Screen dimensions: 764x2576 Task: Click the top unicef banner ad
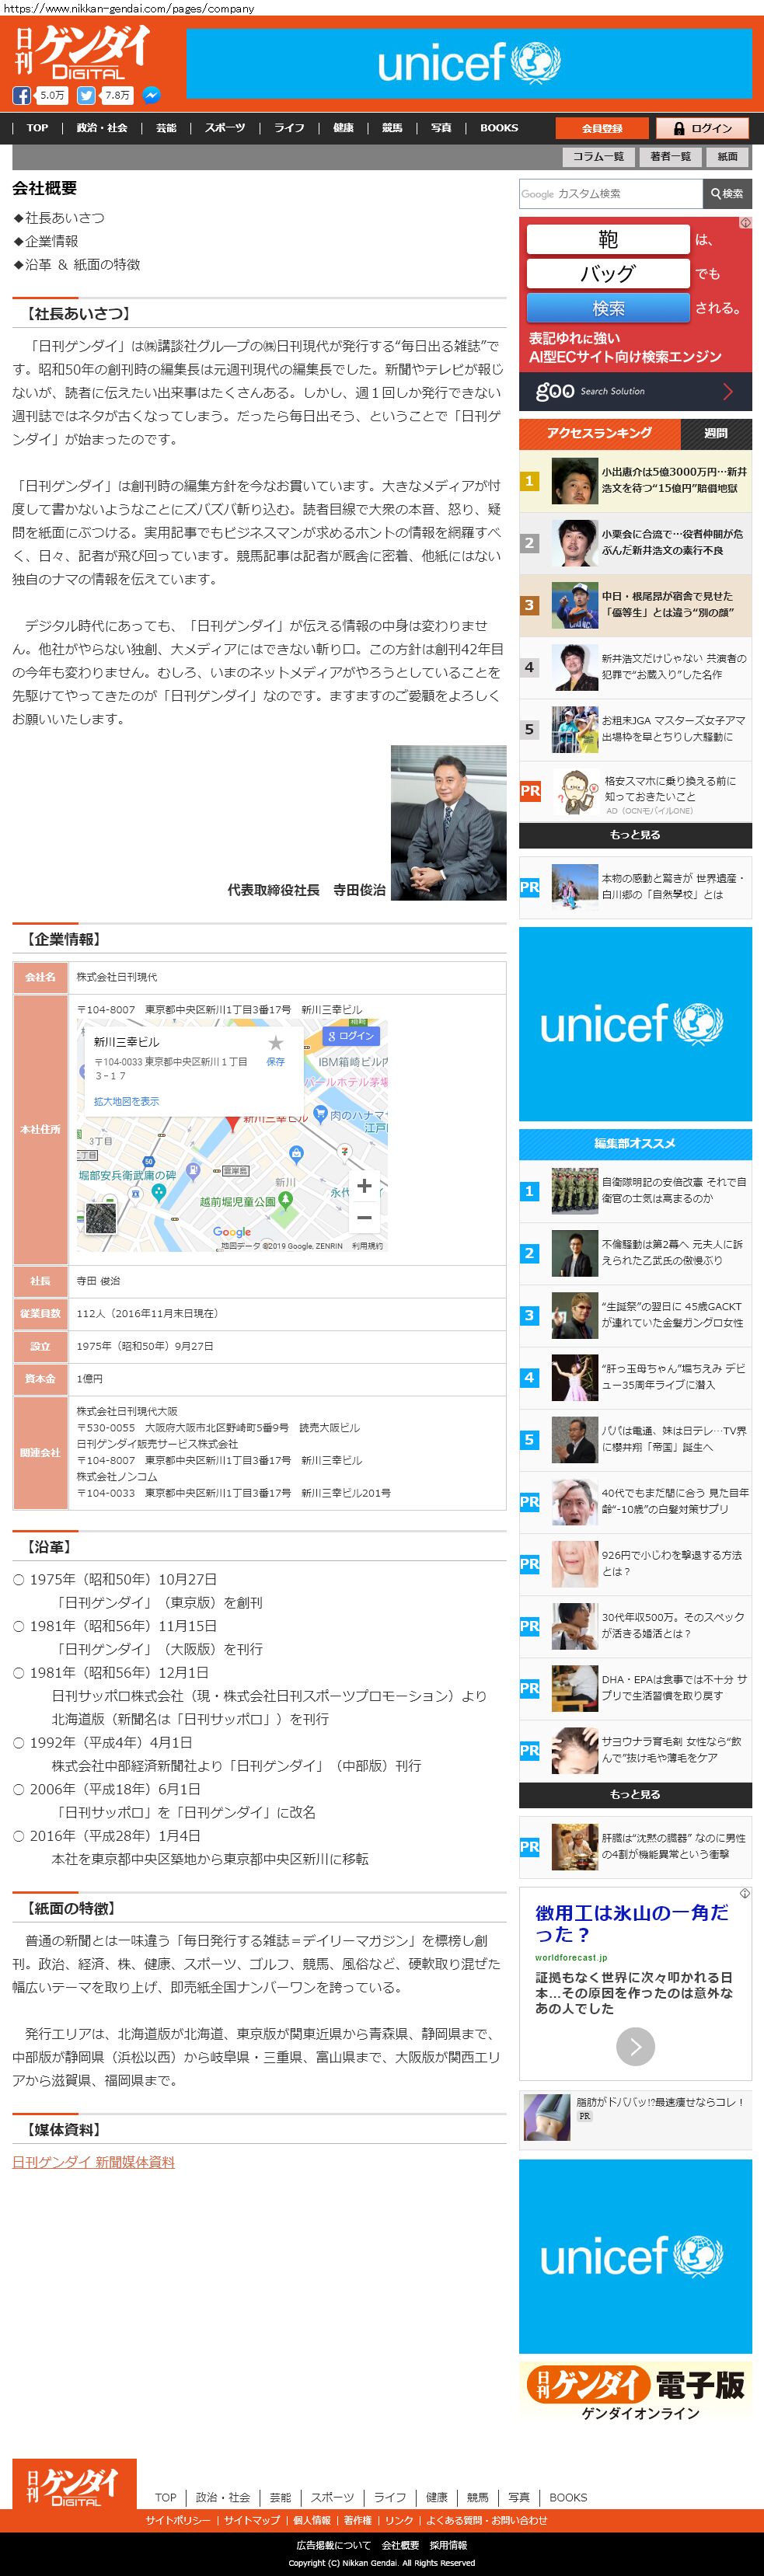pyautogui.click(x=469, y=63)
